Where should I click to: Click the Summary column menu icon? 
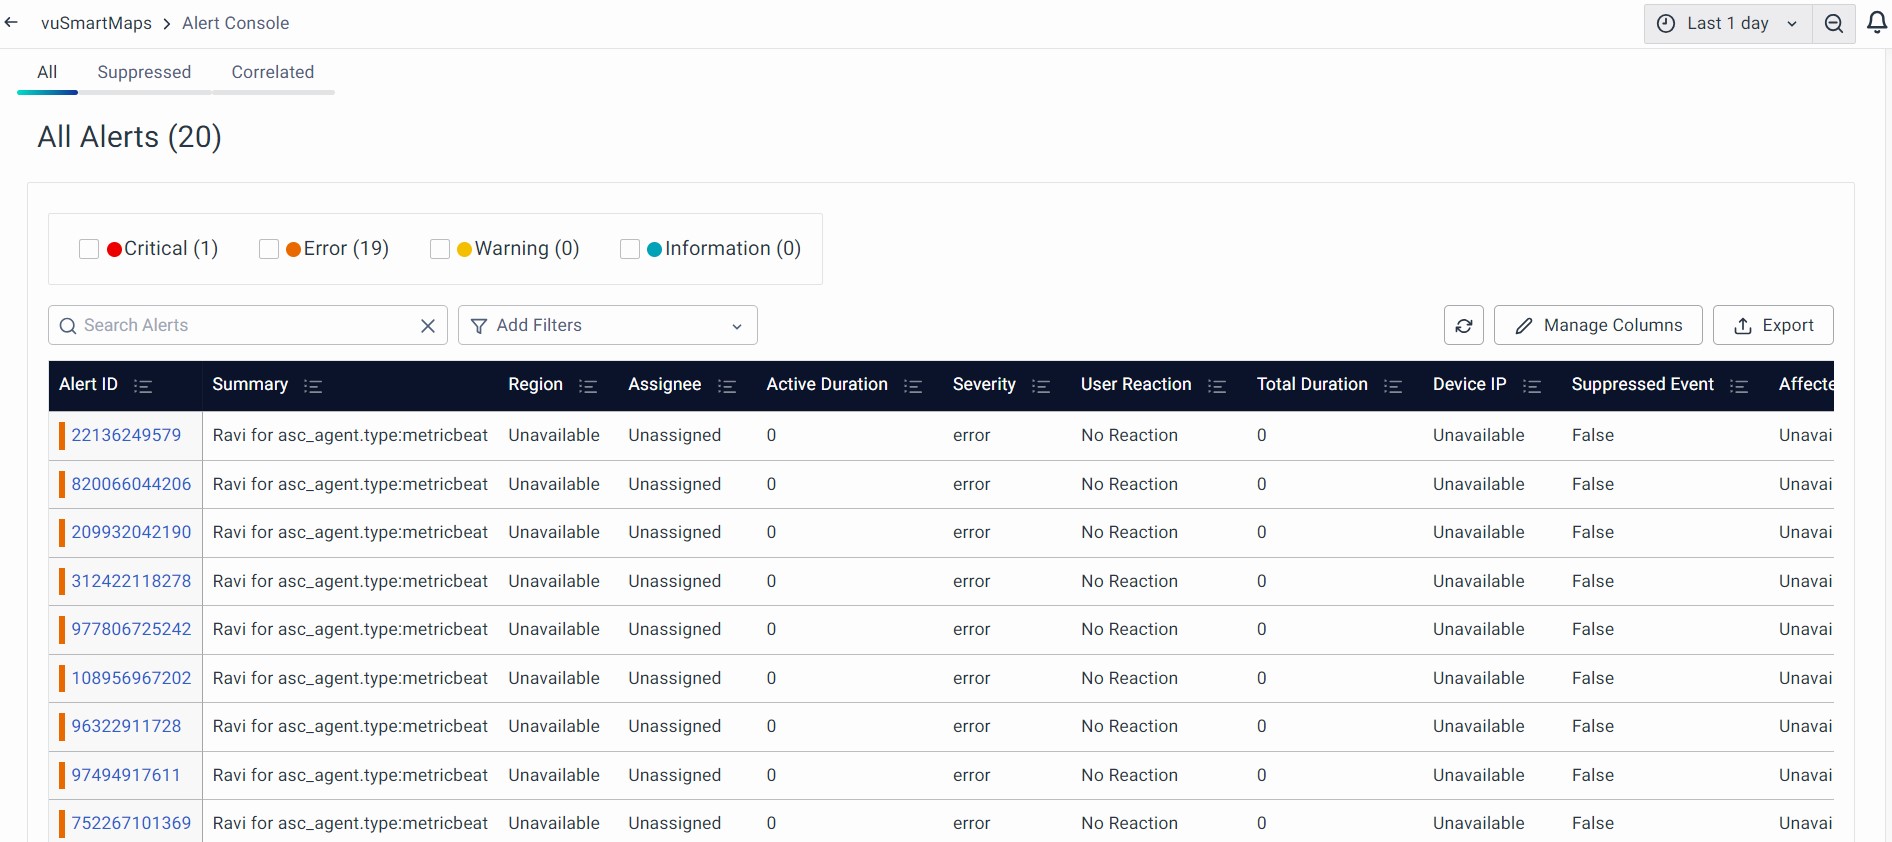[x=313, y=386]
